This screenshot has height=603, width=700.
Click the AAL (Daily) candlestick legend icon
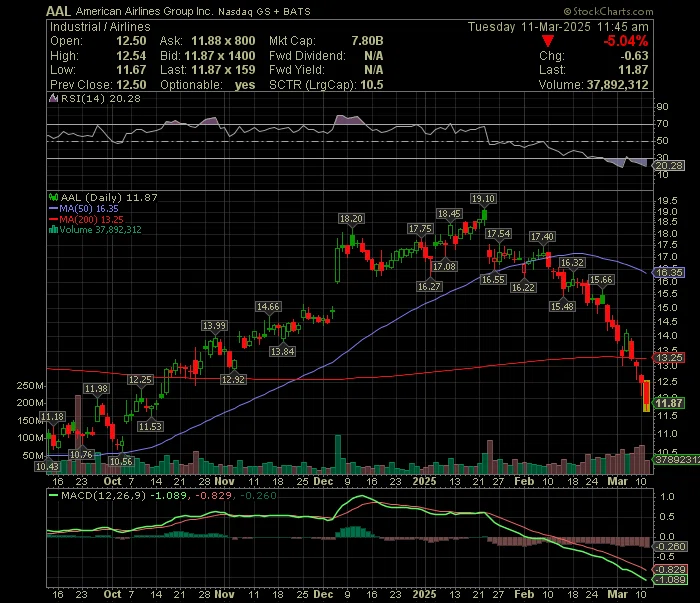point(54,197)
